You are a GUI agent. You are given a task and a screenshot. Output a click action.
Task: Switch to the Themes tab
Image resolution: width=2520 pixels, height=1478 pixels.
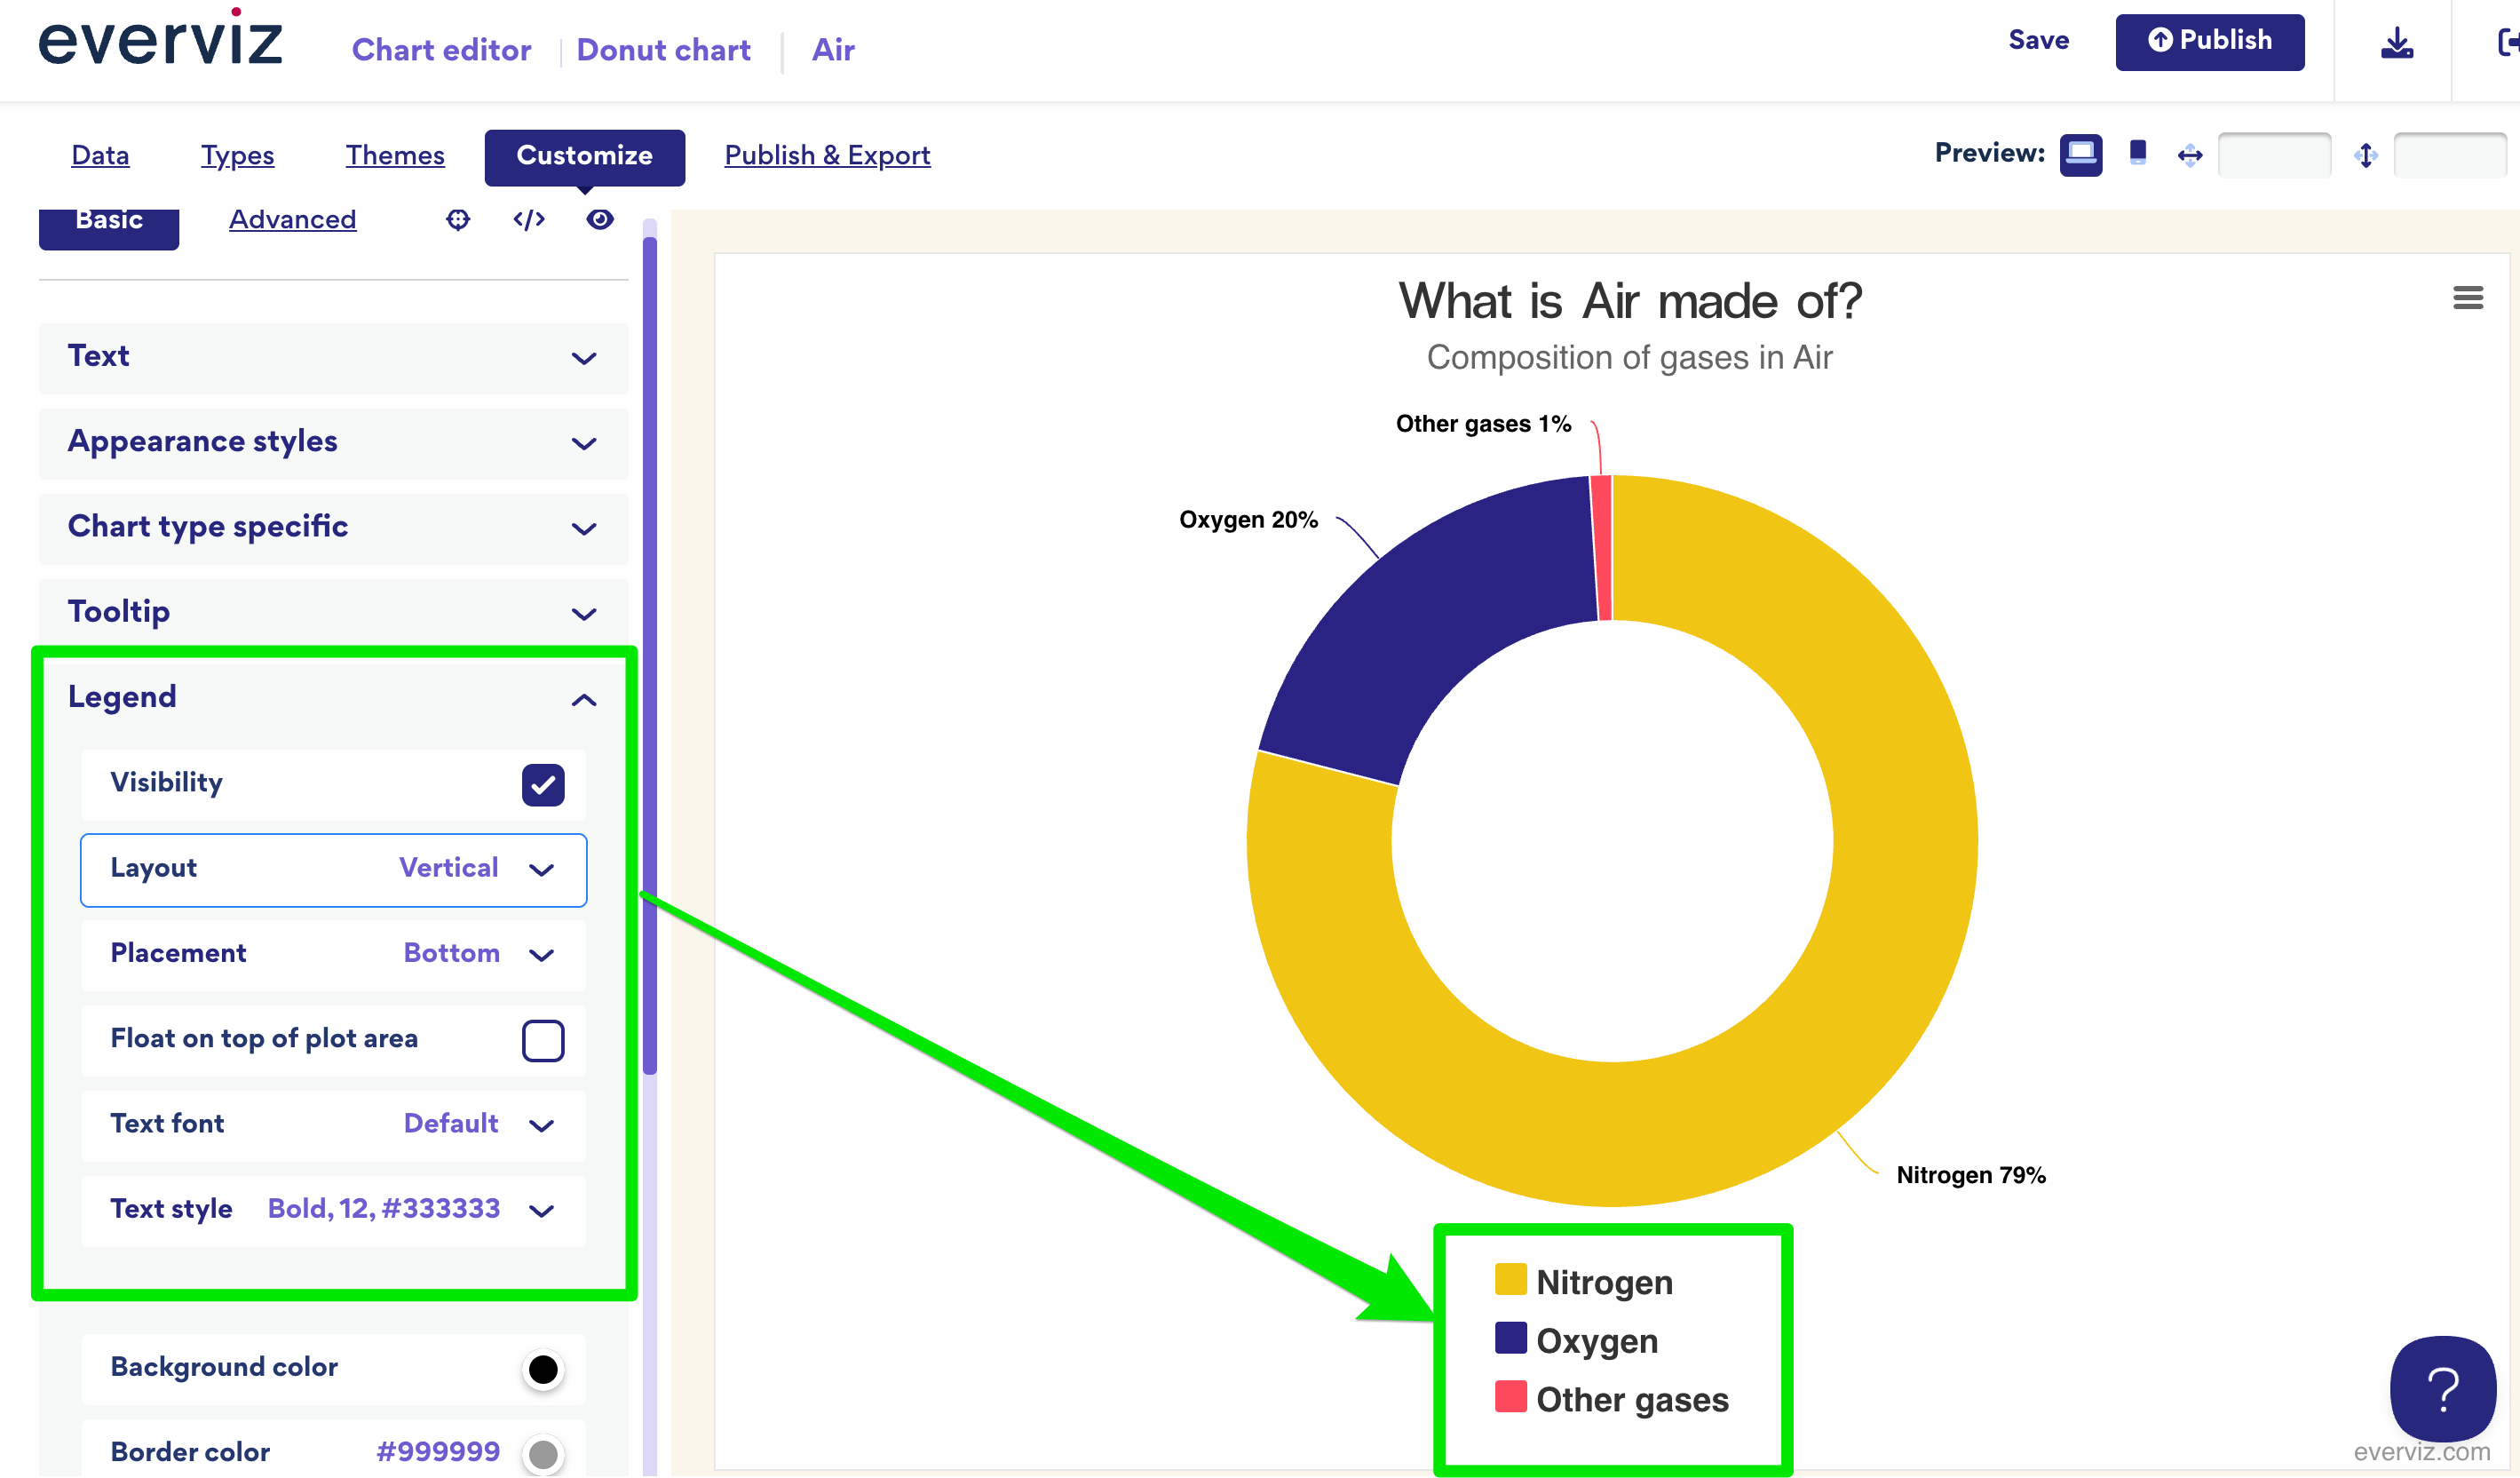pos(395,156)
